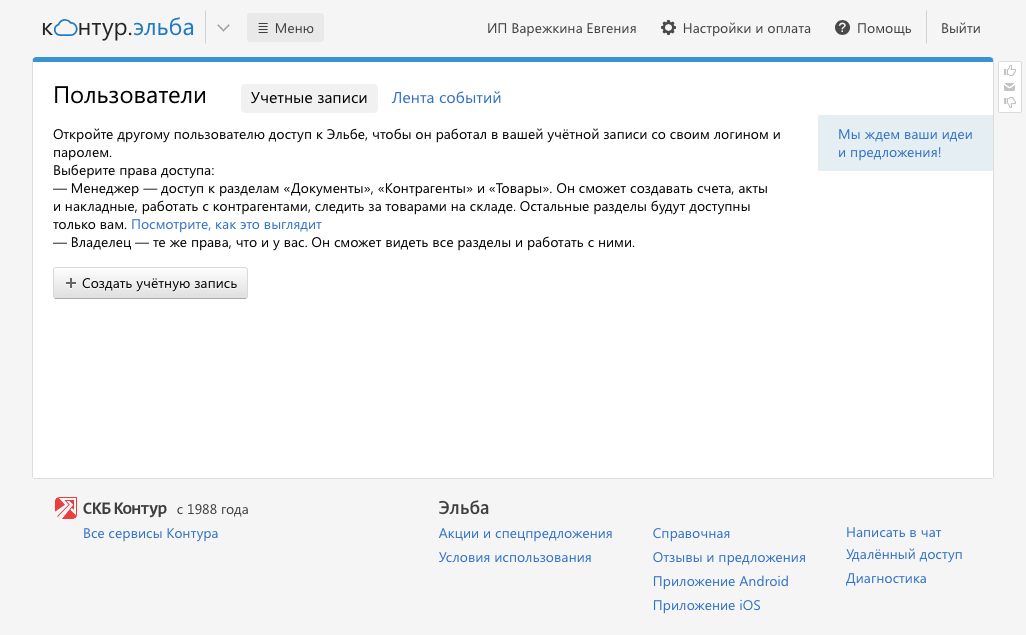Click the thumbs up feedback icon
Image resolution: width=1026 pixels, height=635 pixels.
pyautogui.click(x=1010, y=71)
